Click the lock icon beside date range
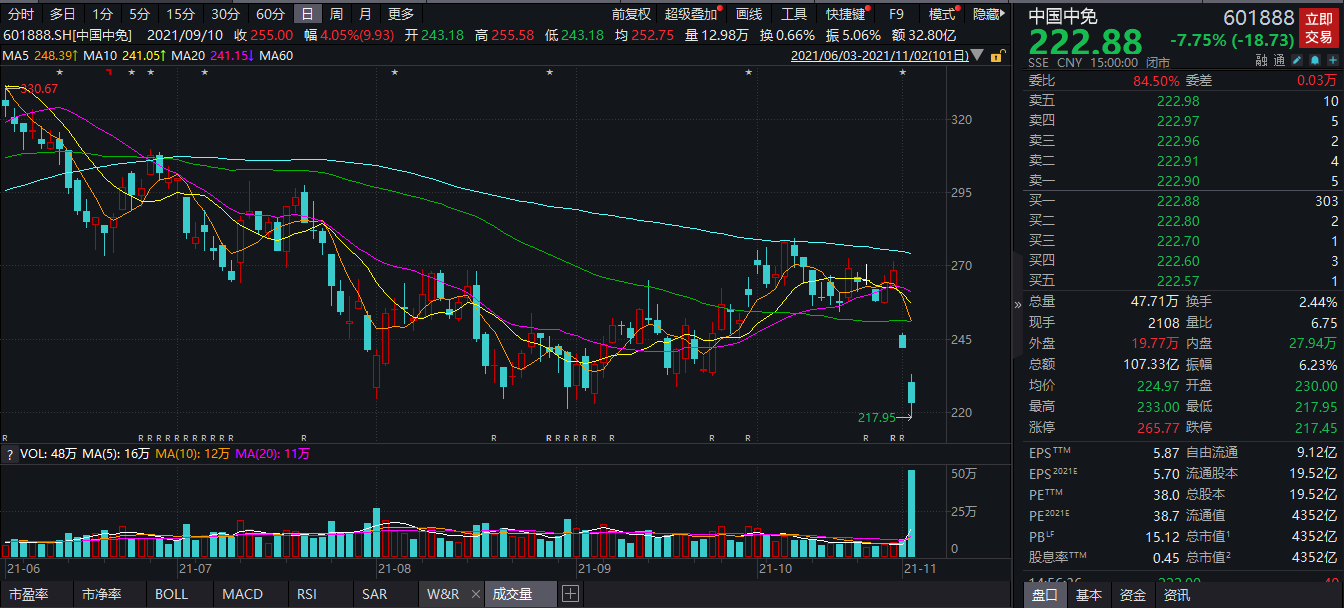The image size is (1344, 608). click(x=996, y=57)
